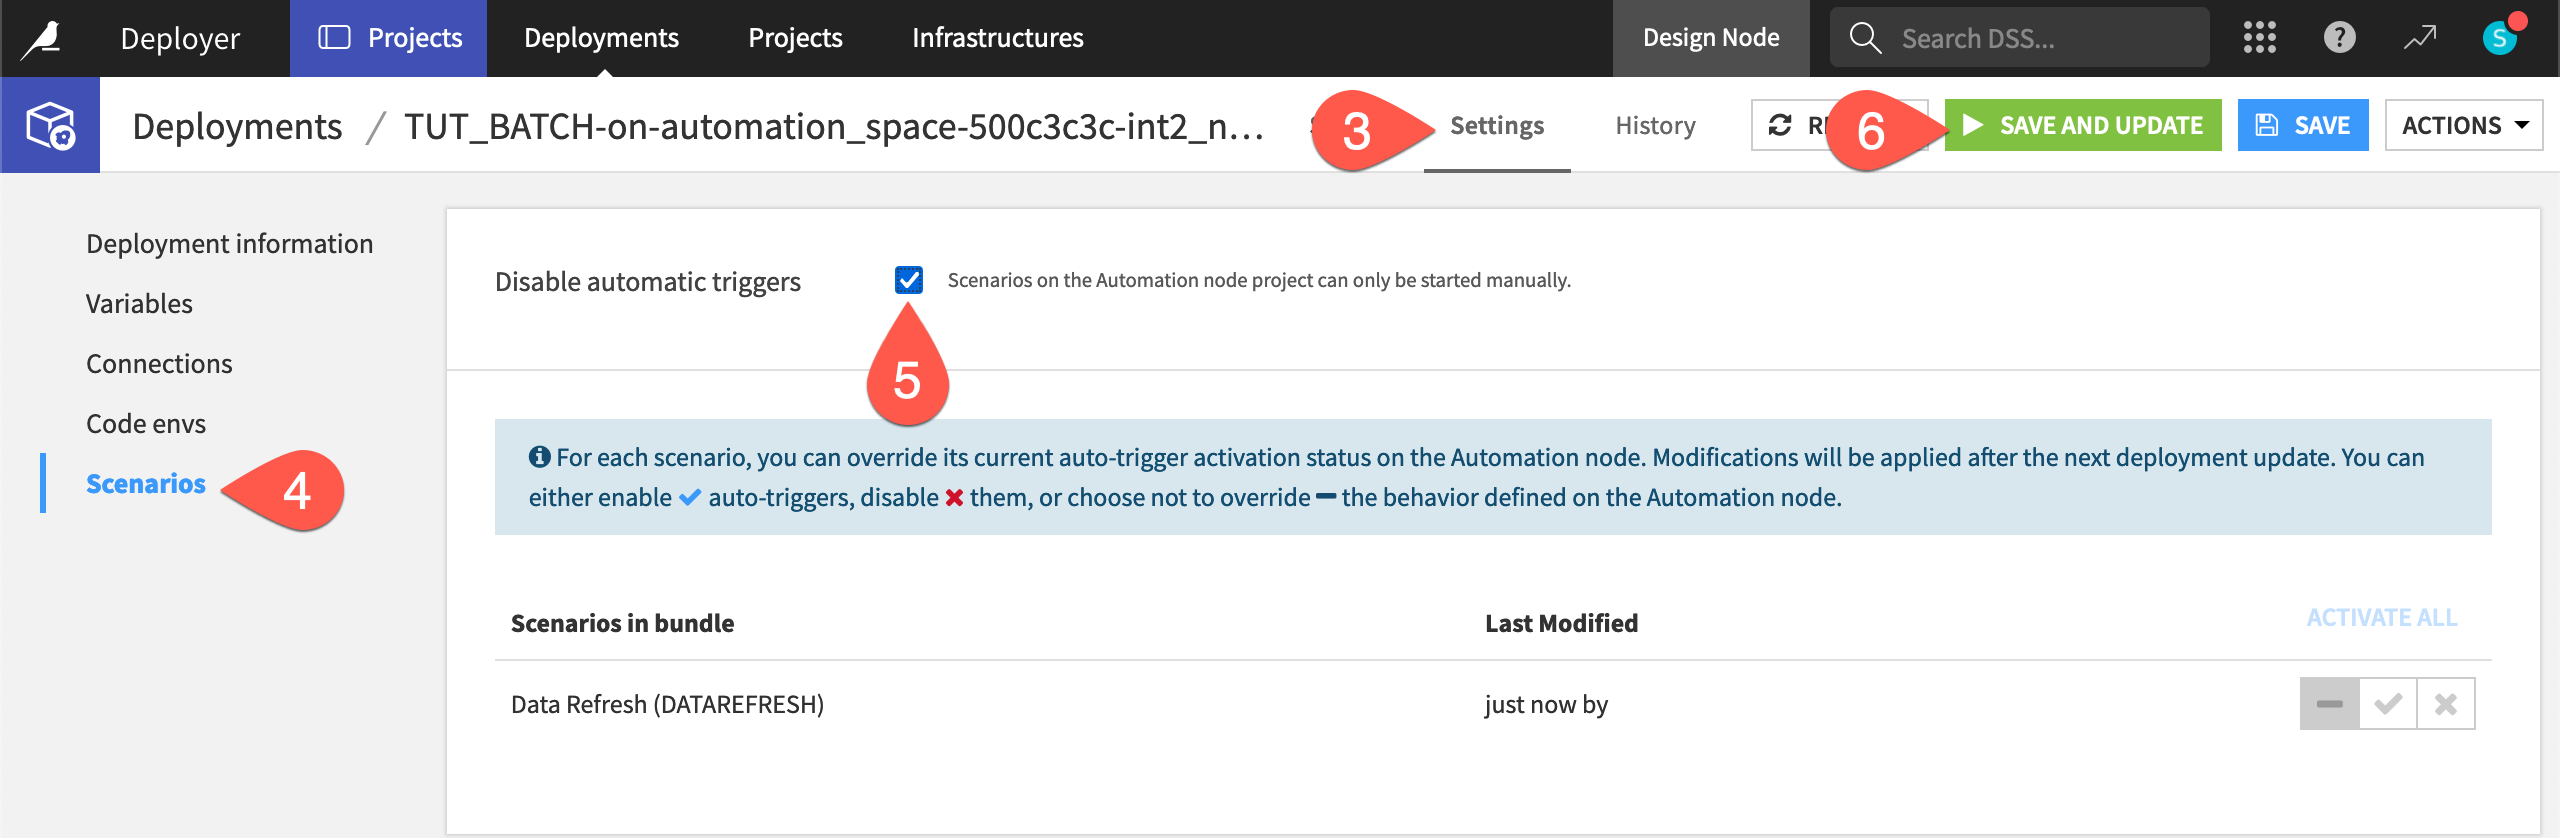This screenshot has height=838, width=2560.
Task: Expand the ACTIONS dropdown
Action: point(2464,125)
